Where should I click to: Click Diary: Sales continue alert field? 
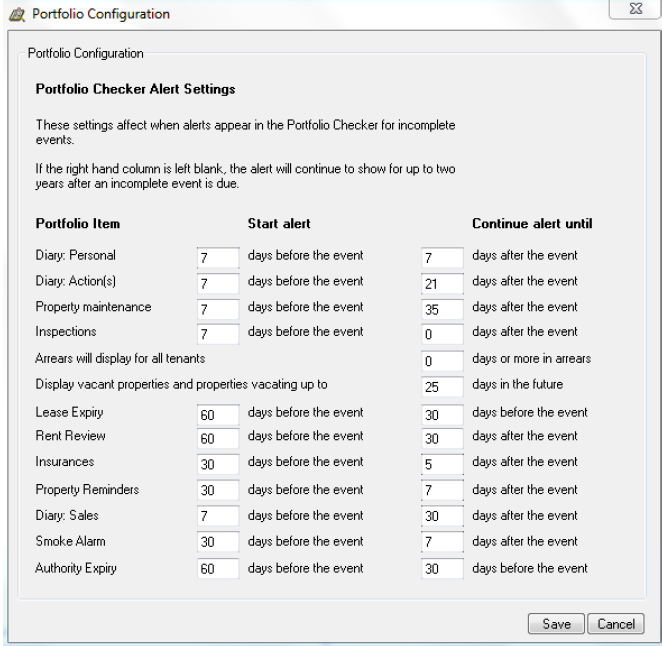[x=443, y=517]
